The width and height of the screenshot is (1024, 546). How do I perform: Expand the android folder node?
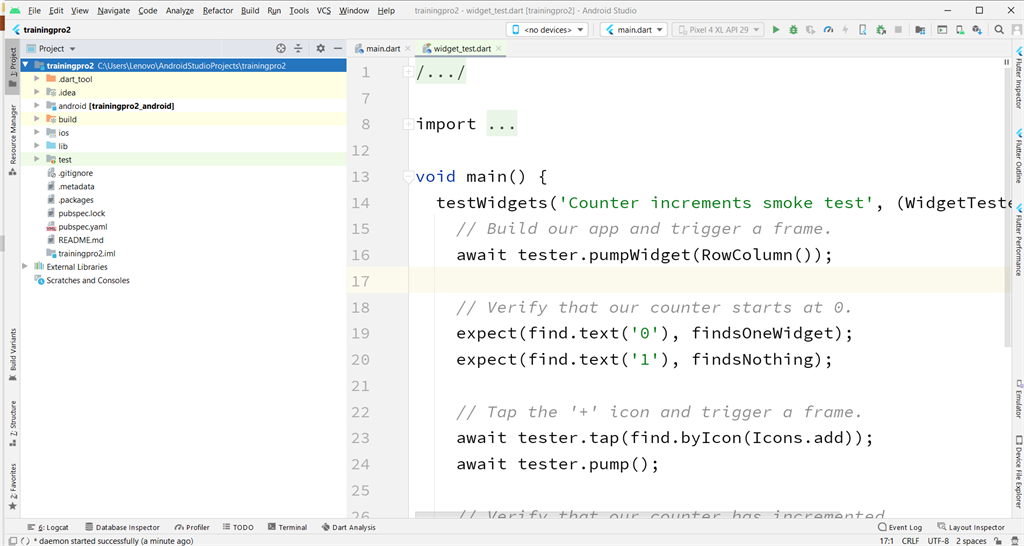coord(37,106)
